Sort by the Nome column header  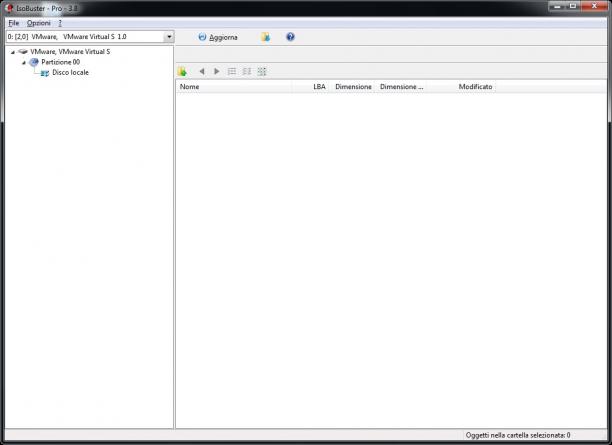[234, 87]
